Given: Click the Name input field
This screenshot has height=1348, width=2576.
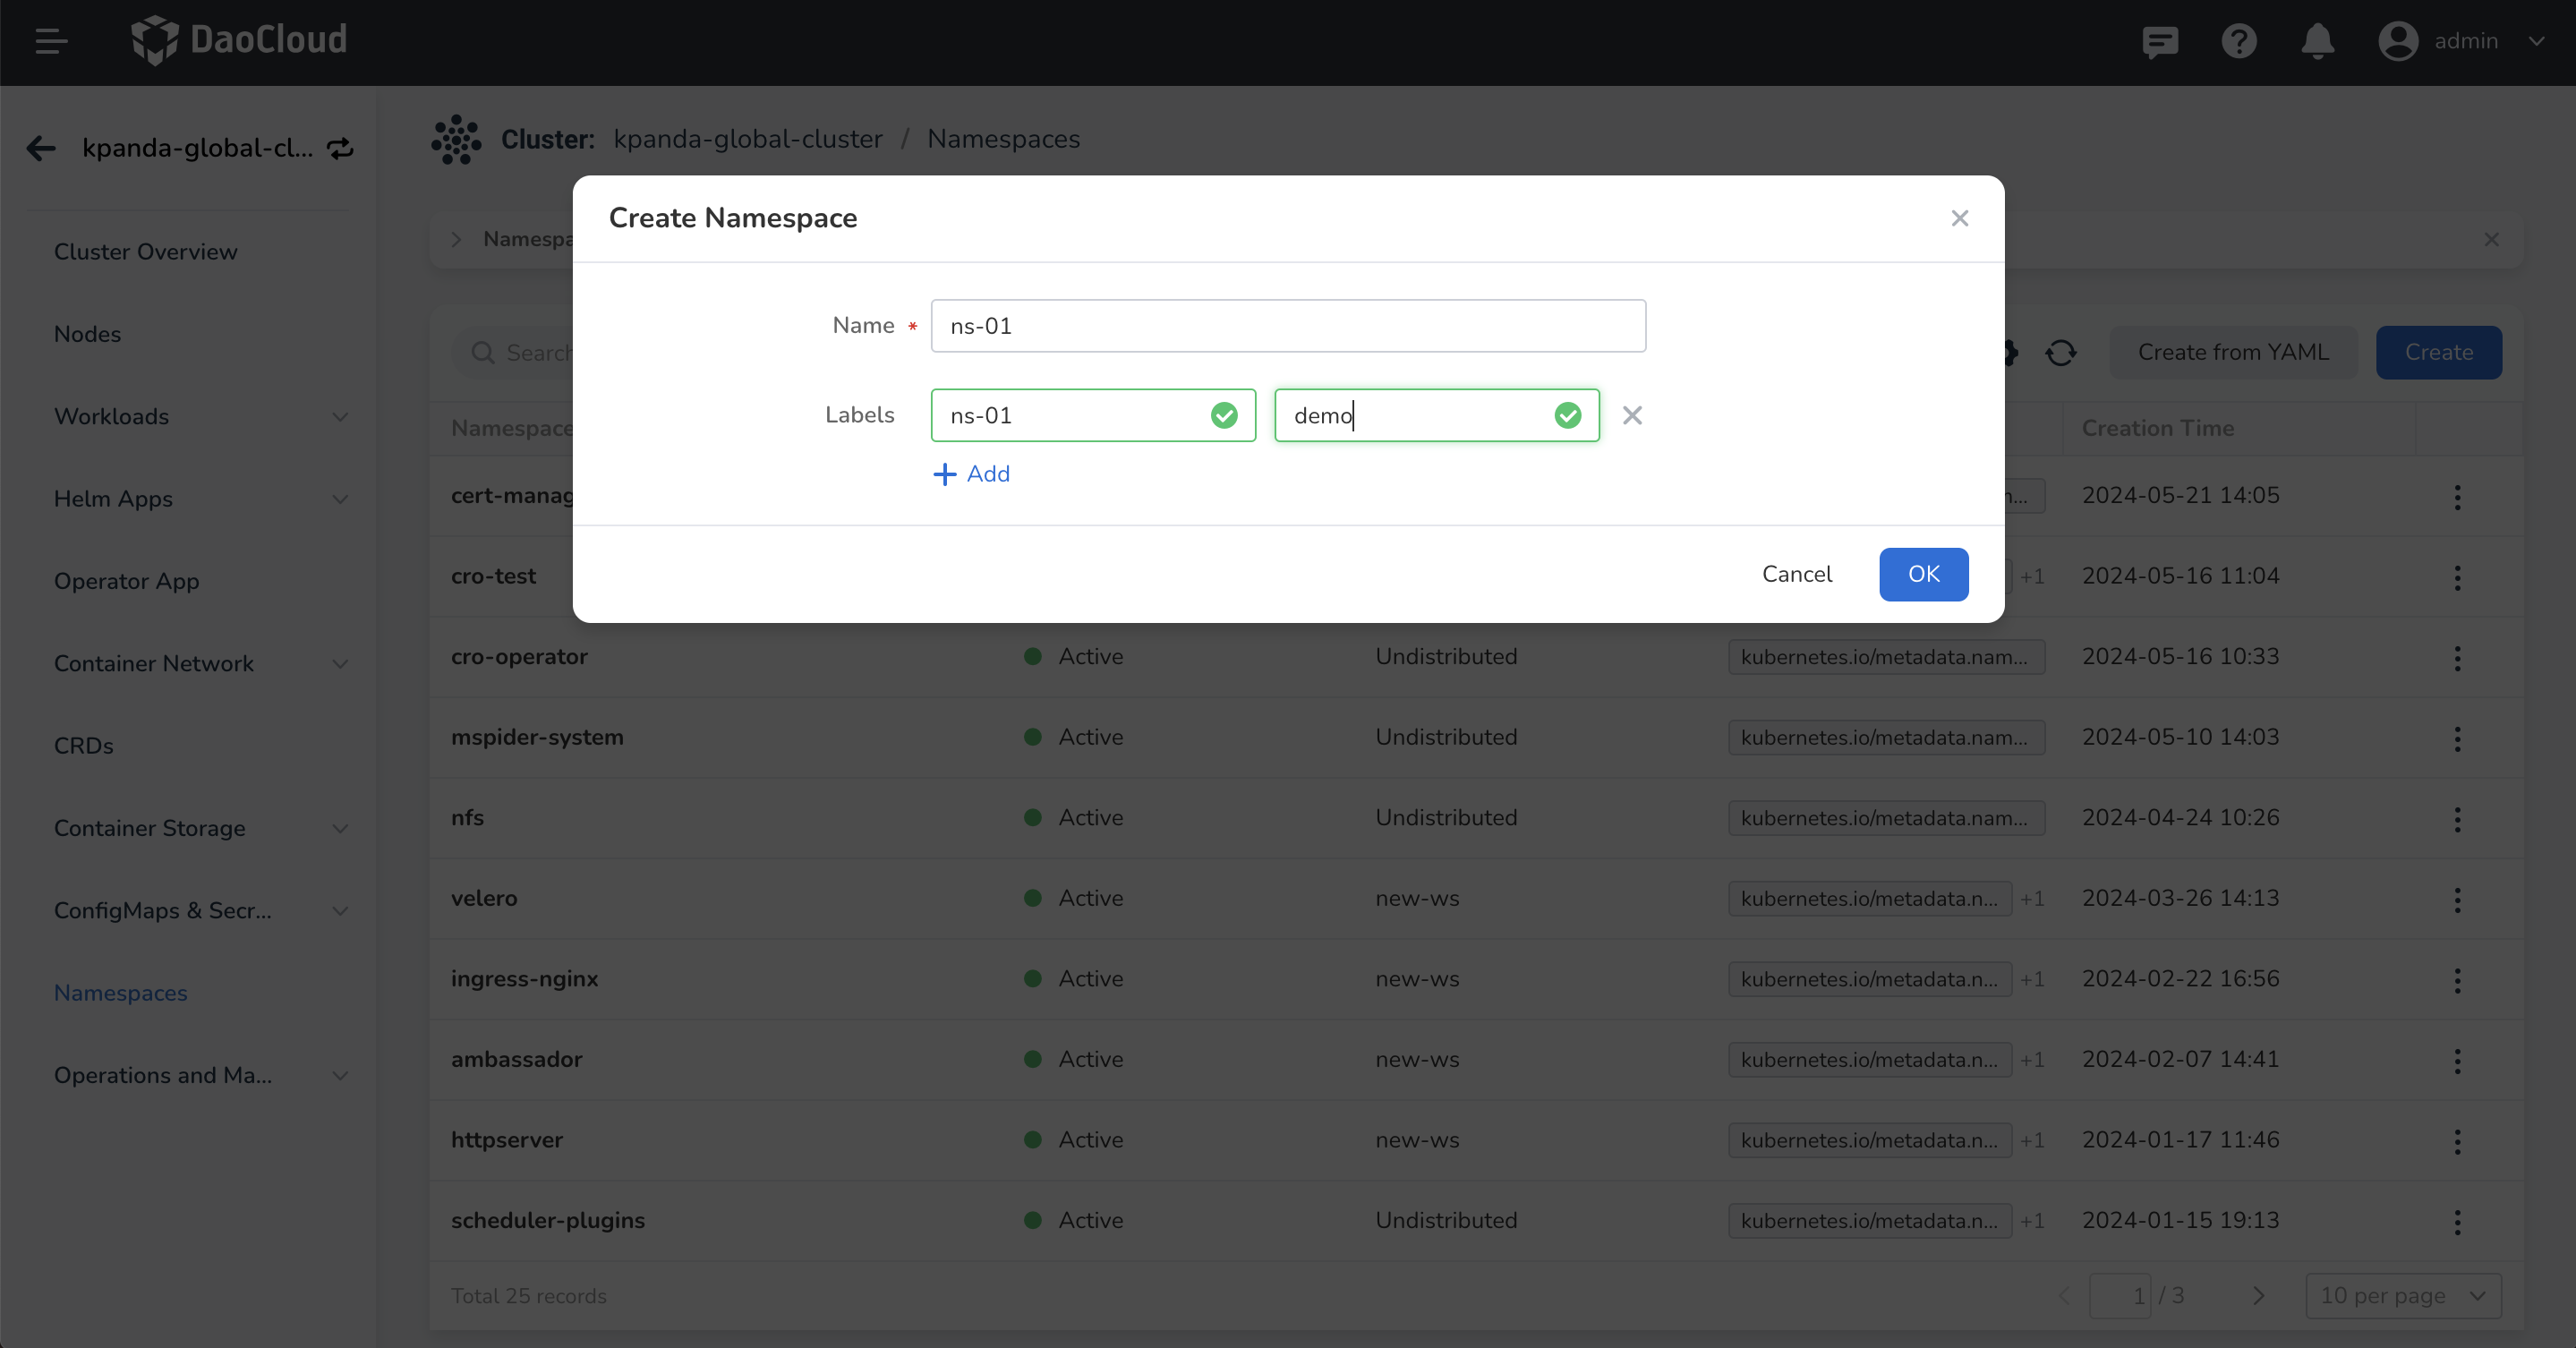Looking at the screenshot, I should [1287, 326].
